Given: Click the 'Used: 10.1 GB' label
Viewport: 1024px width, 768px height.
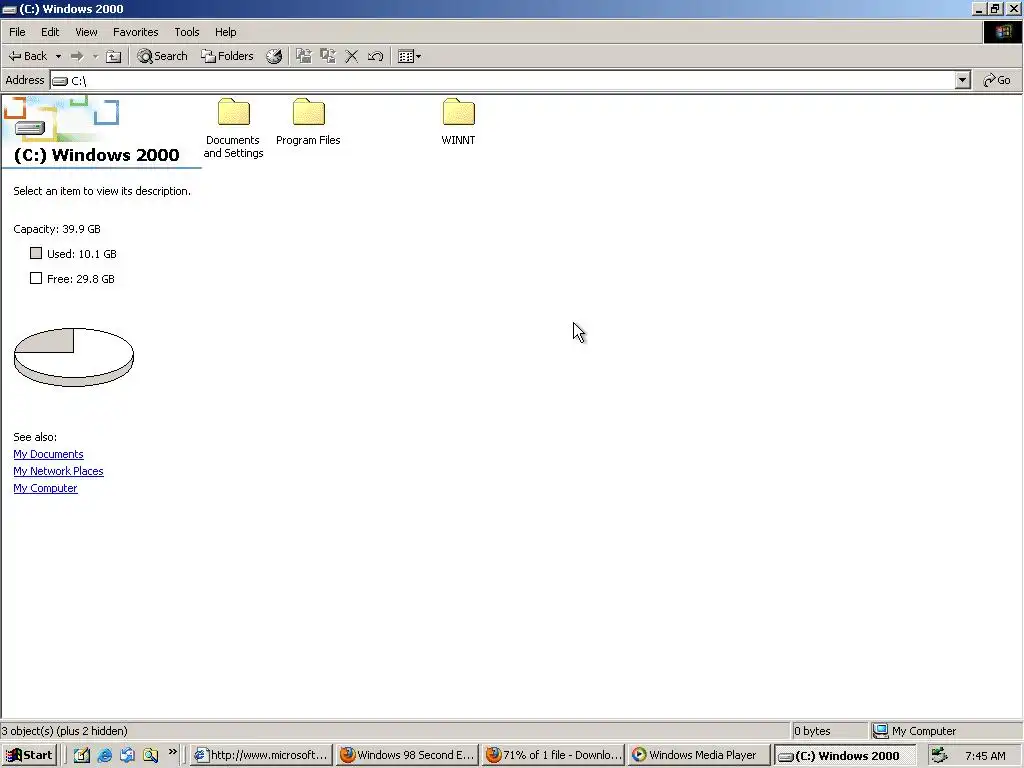Looking at the screenshot, I should tap(82, 253).
